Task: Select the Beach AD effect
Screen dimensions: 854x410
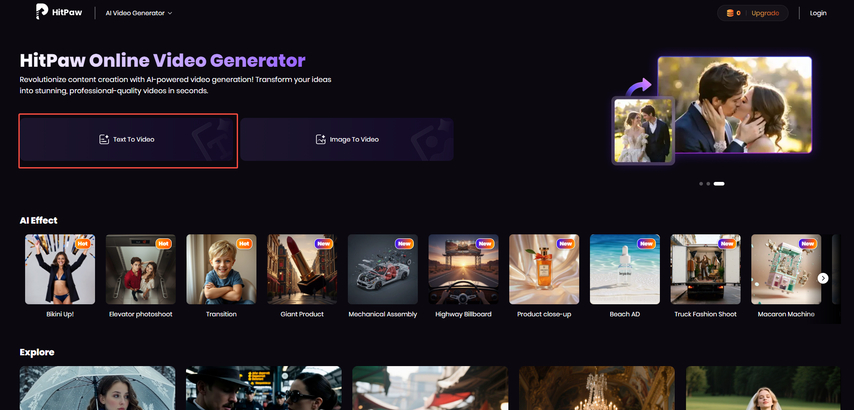Action: 625,269
